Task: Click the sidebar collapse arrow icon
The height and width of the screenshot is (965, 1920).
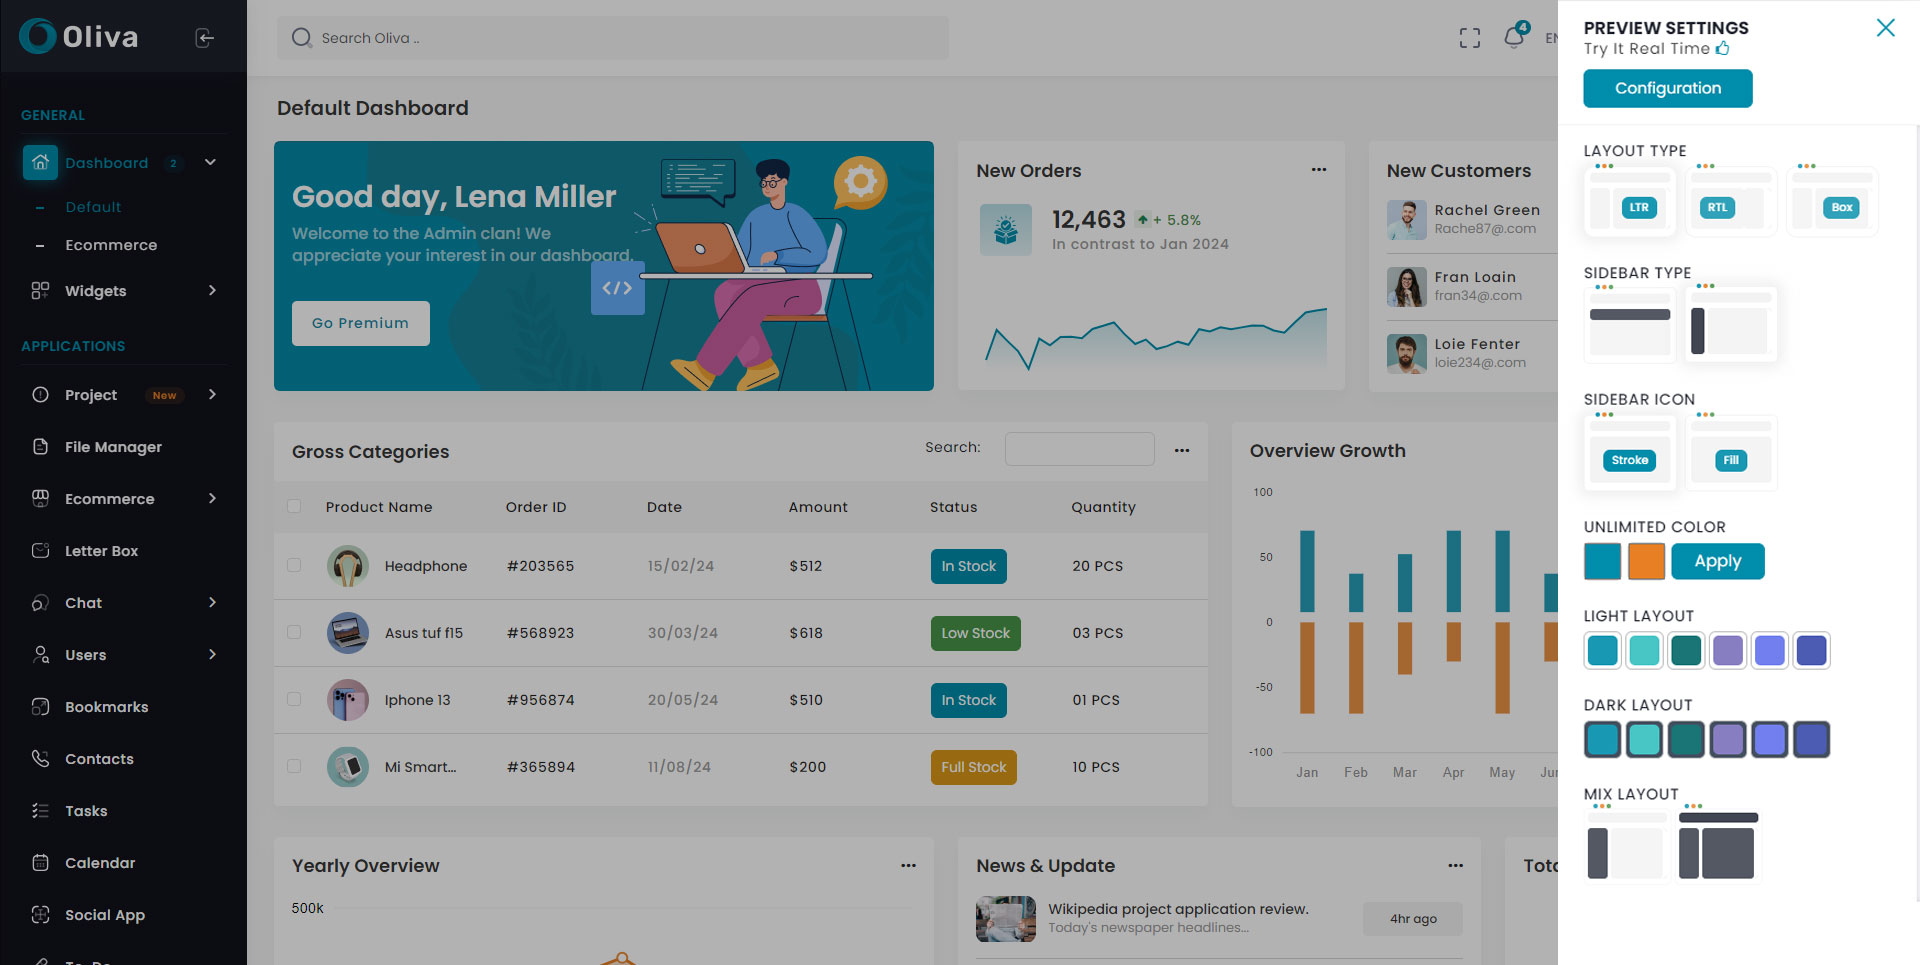Action: (205, 38)
